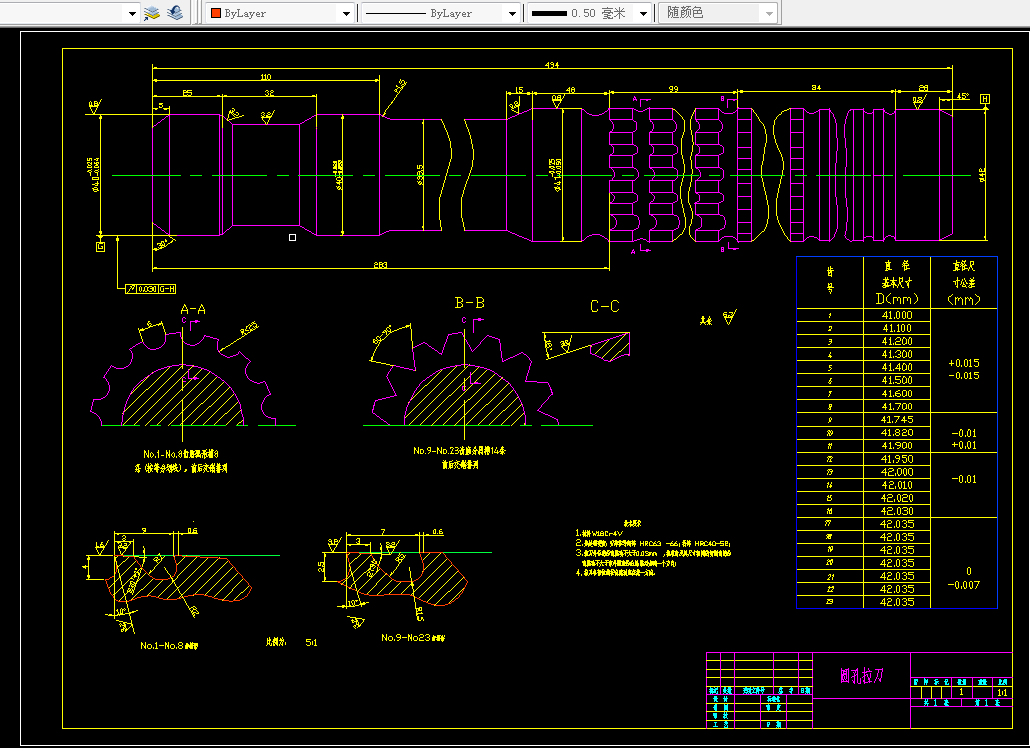1030x748 pixels.
Task: Click the +0.015 tolerance value
Action: click(x=964, y=363)
